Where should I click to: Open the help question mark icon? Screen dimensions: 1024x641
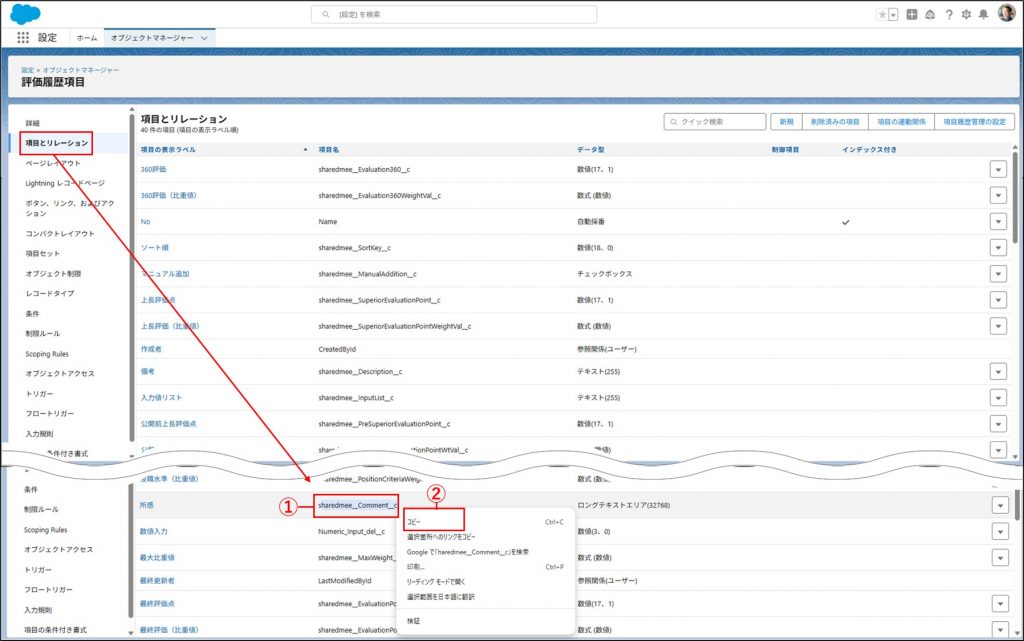tap(948, 15)
